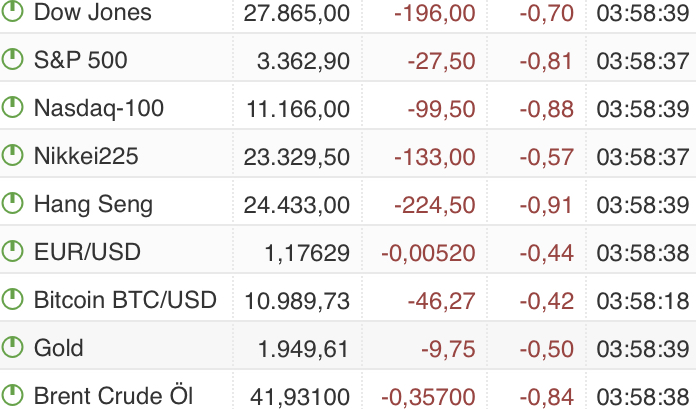Click the clock icon next to Nasdaq-100
Viewport: 696px width, 409px height.
pyautogui.click(x=12, y=107)
